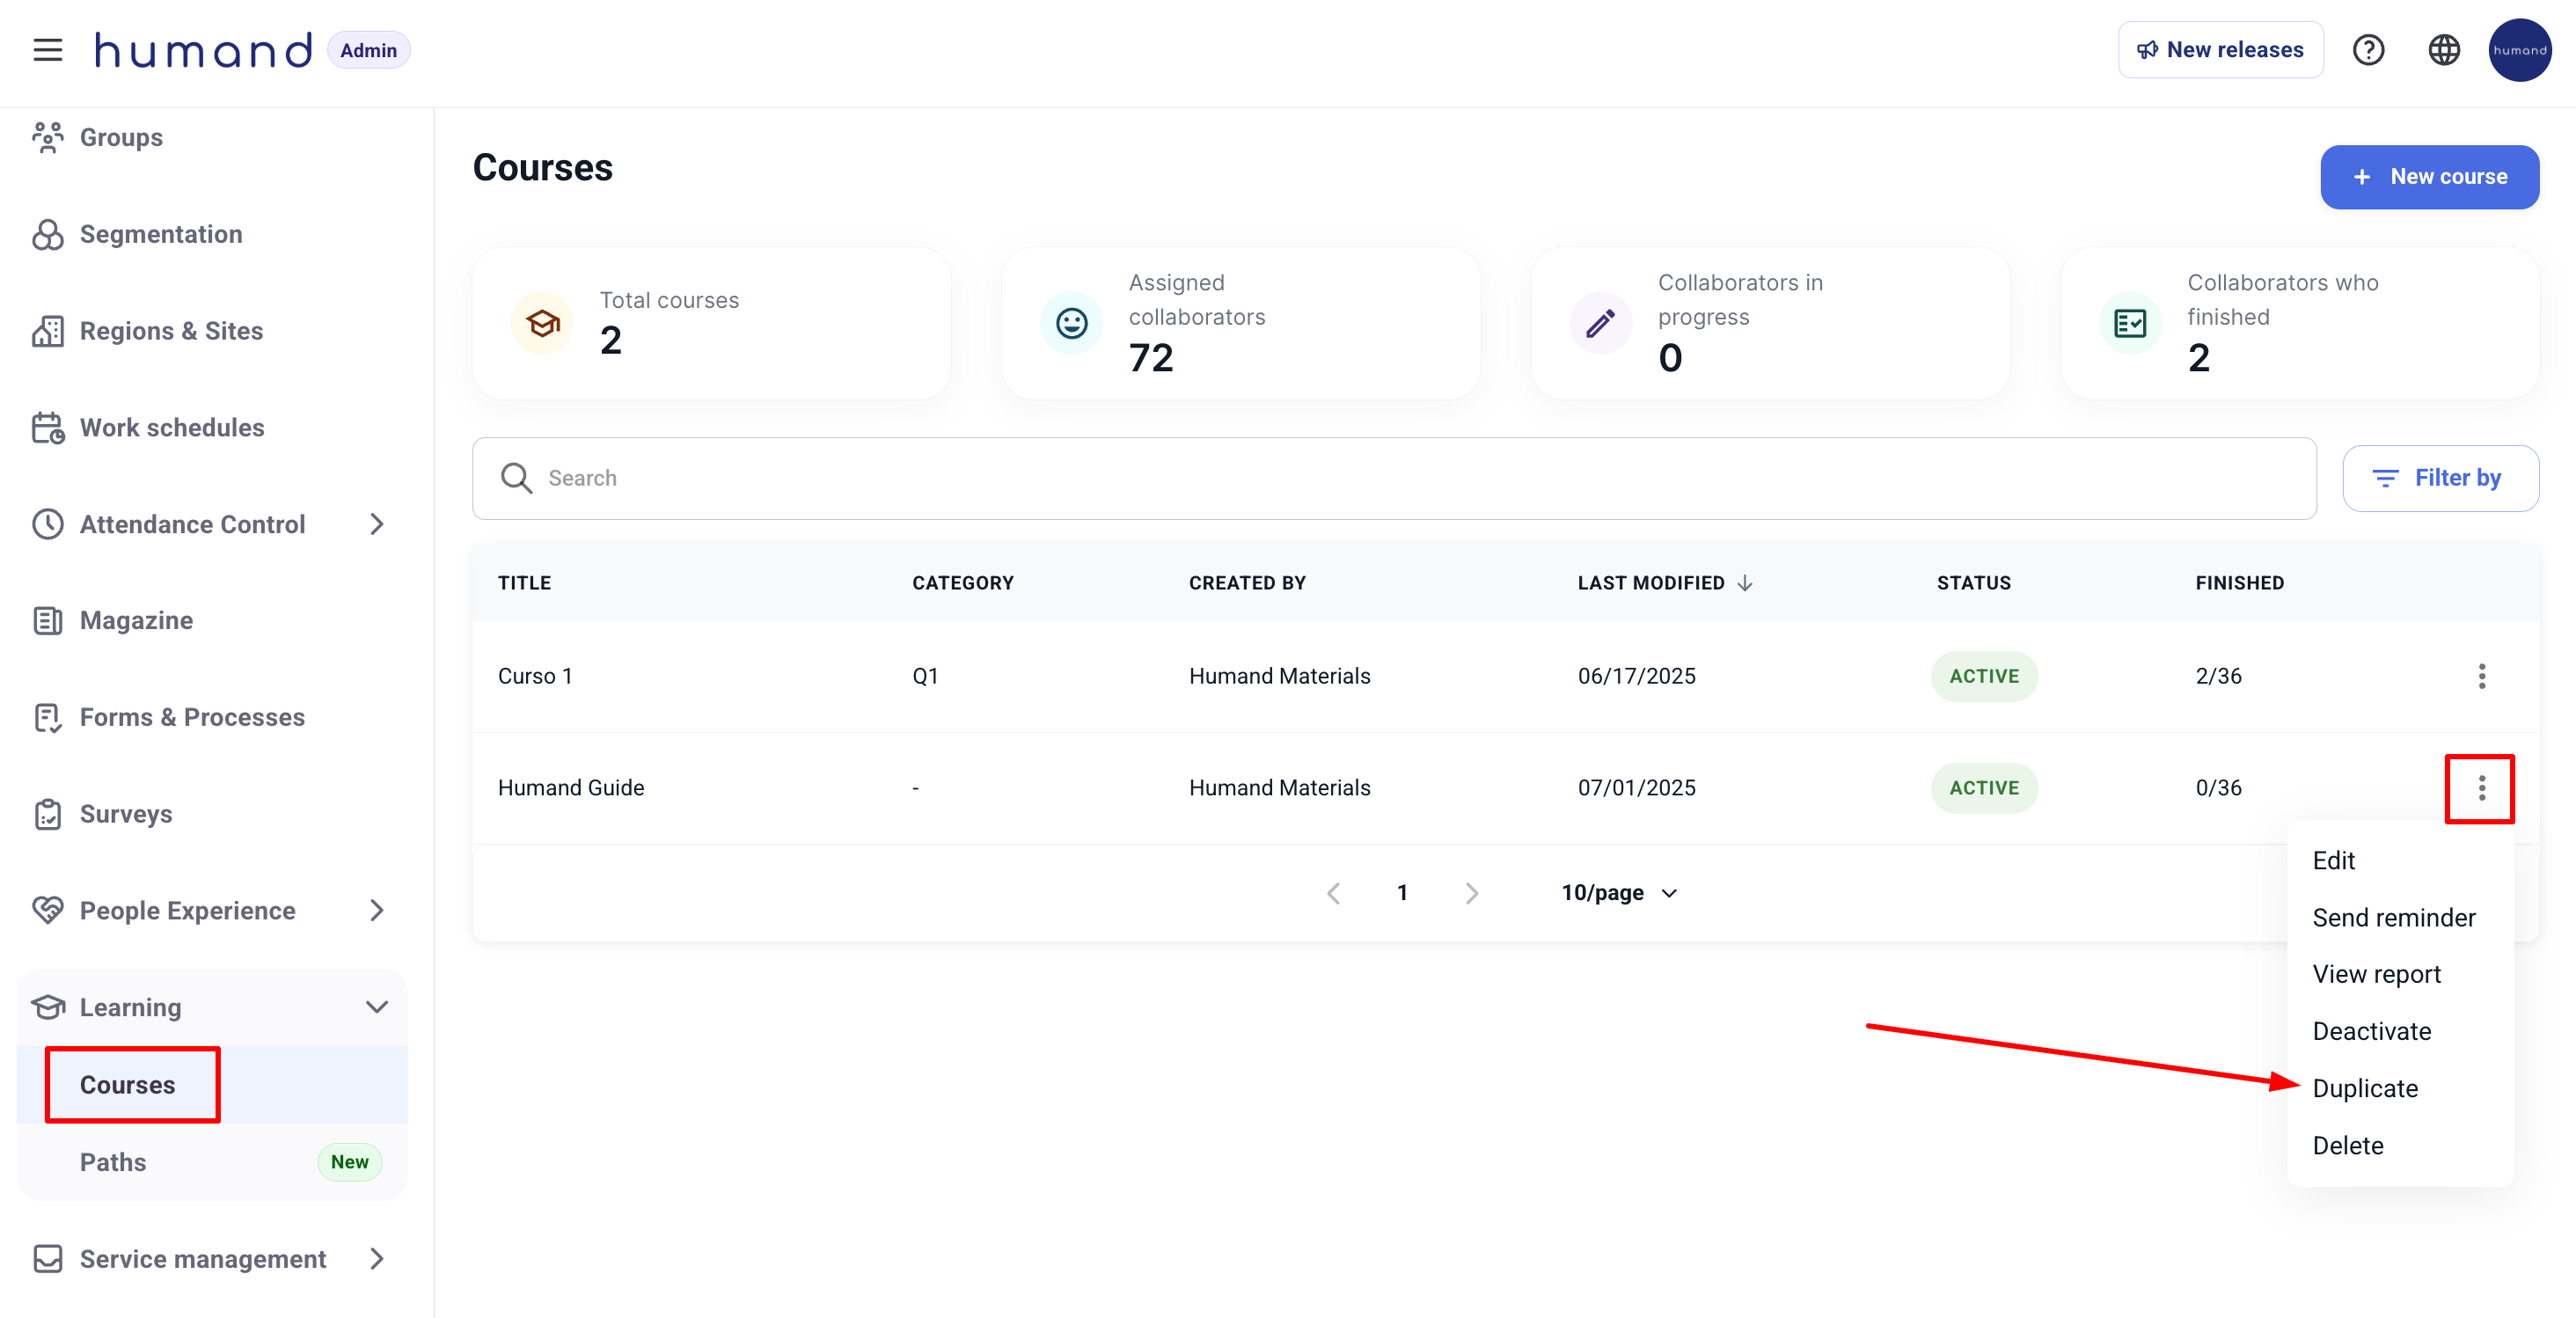Collapse the Learning section
The width and height of the screenshot is (2576, 1318).
pyautogui.click(x=376, y=1007)
